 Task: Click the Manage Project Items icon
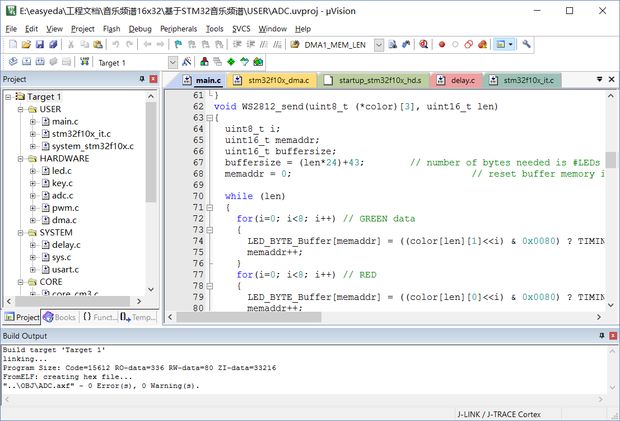coord(204,62)
